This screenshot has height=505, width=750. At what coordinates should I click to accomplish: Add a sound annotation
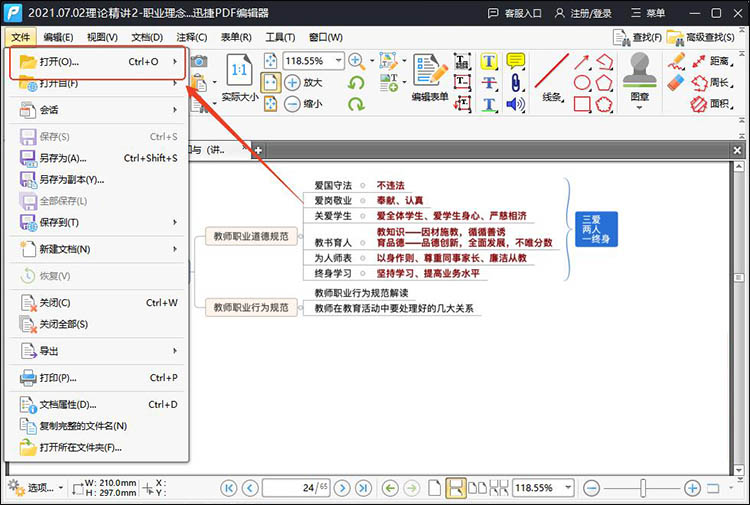click(x=516, y=104)
